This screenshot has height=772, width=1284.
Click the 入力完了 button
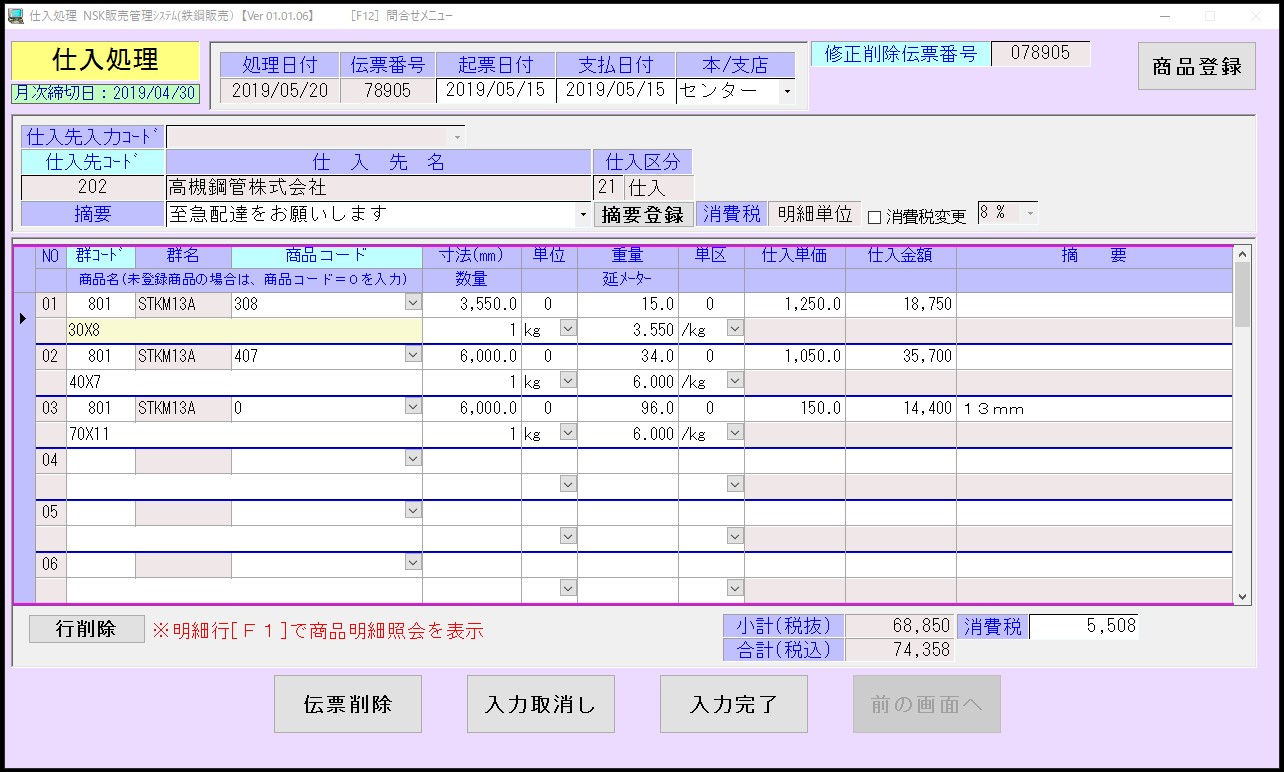(734, 704)
